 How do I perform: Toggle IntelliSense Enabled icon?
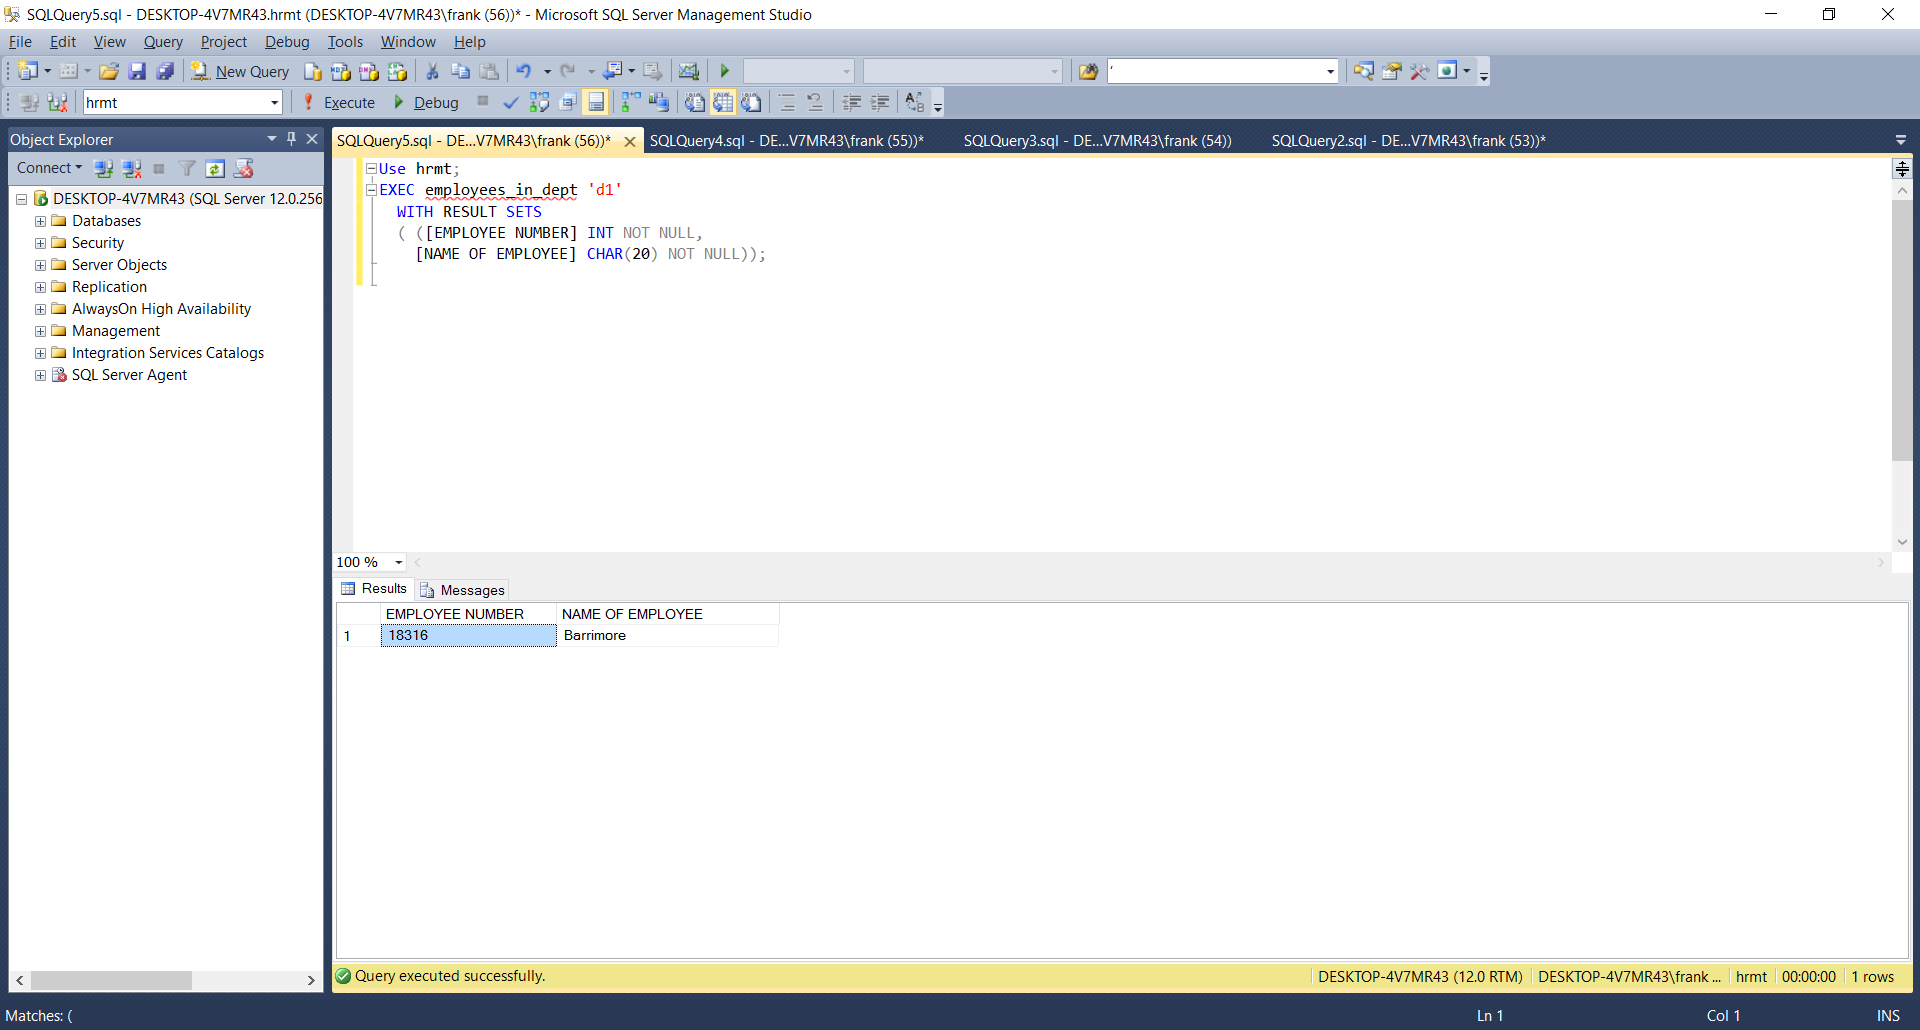tap(596, 102)
